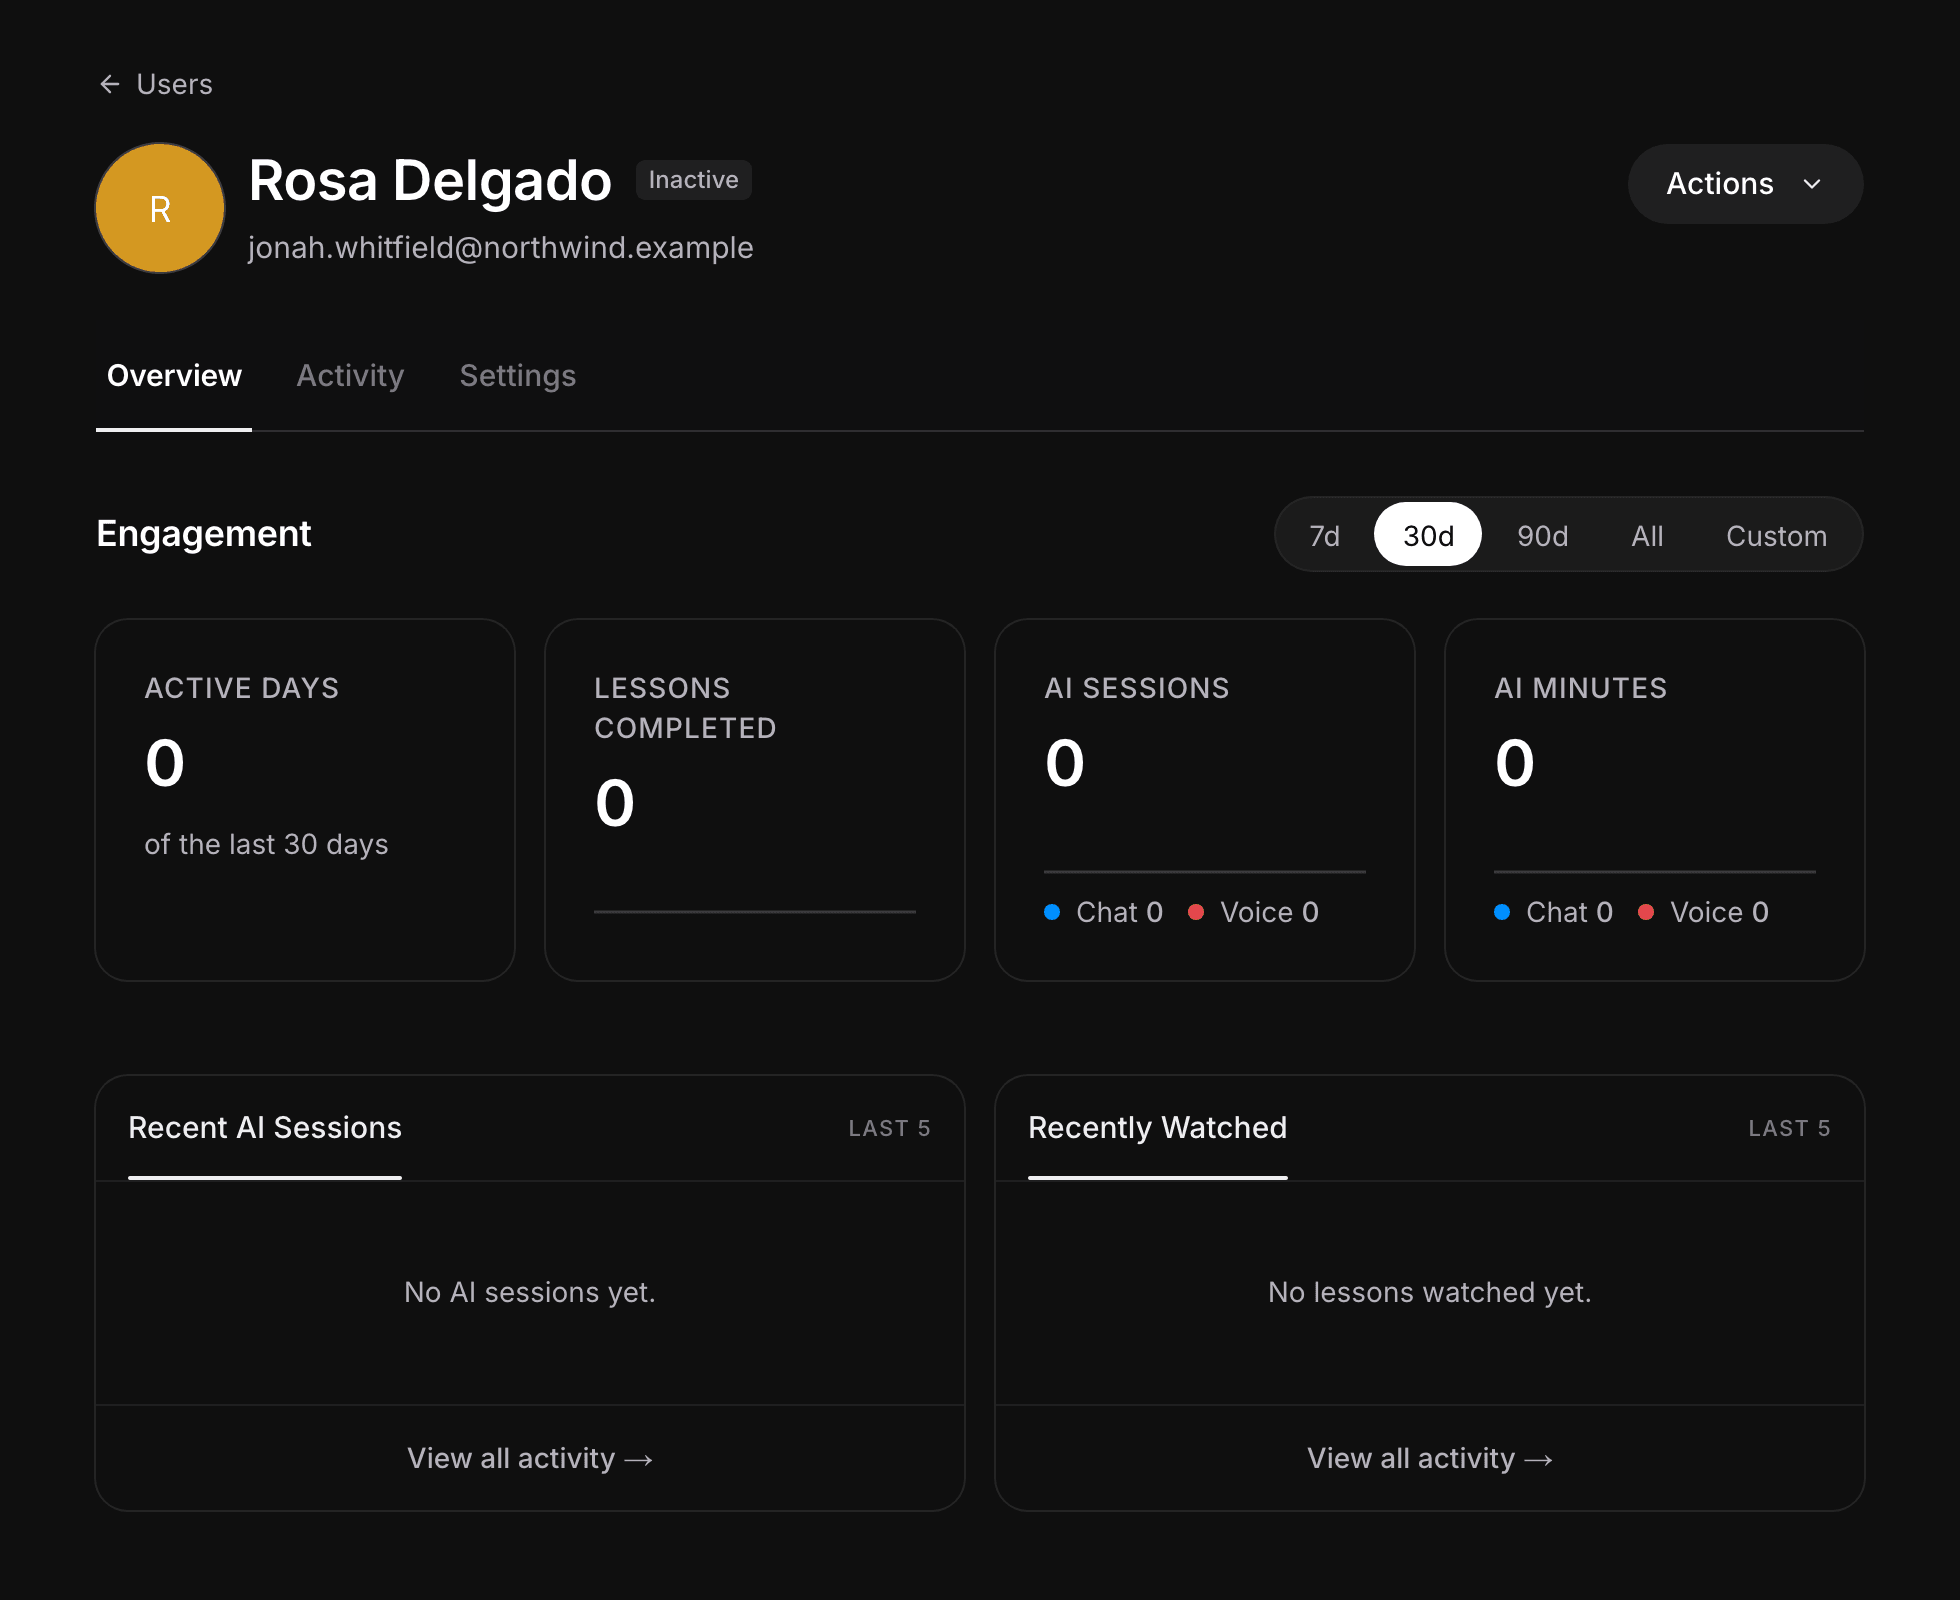Viewport: 1960px width, 1600px height.
Task: Select the All time range
Action: point(1647,535)
